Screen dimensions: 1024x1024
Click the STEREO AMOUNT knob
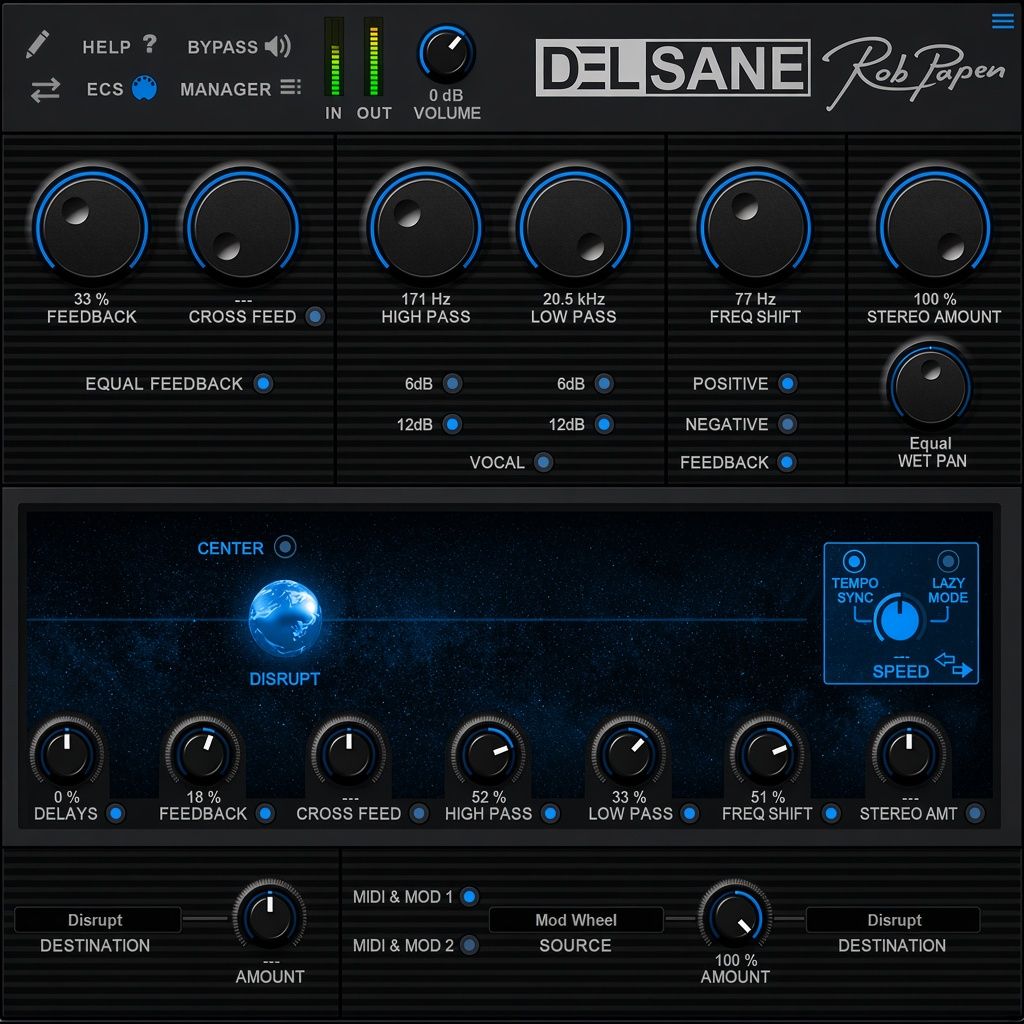click(x=935, y=225)
